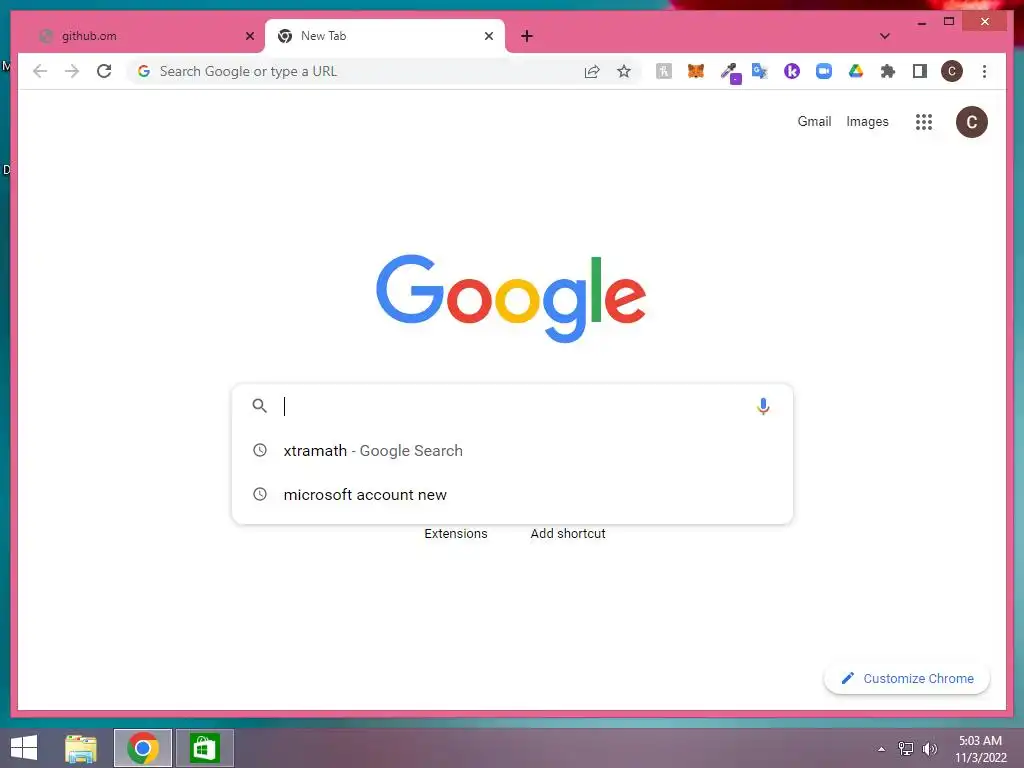The width and height of the screenshot is (1024, 768).
Task: Go back to previous page
Action: [x=40, y=71]
